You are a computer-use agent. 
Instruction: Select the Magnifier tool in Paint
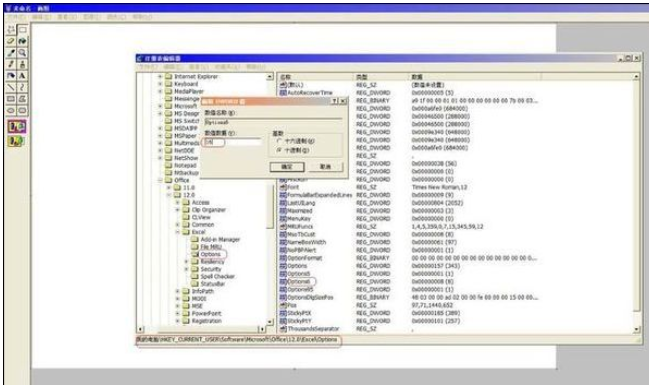tap(22, 53)
